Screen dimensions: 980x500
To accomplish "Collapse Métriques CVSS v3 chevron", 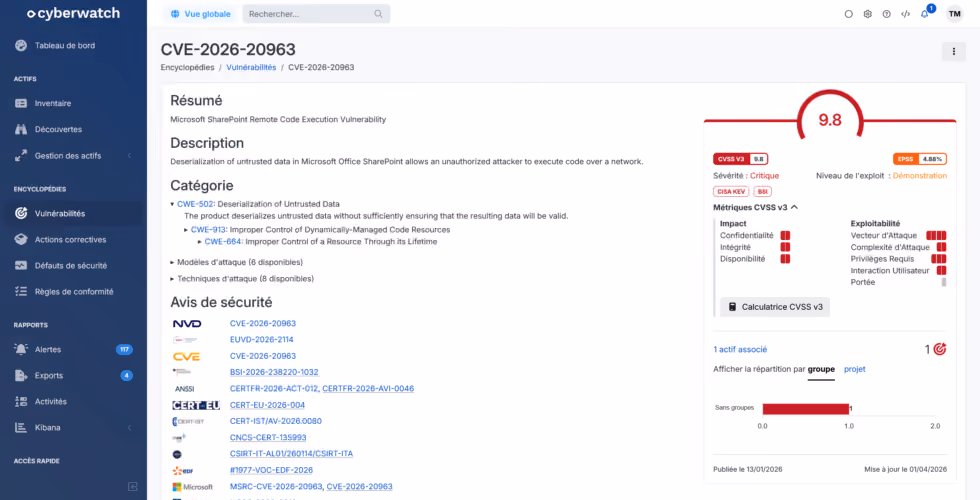I will coord(794,207).
